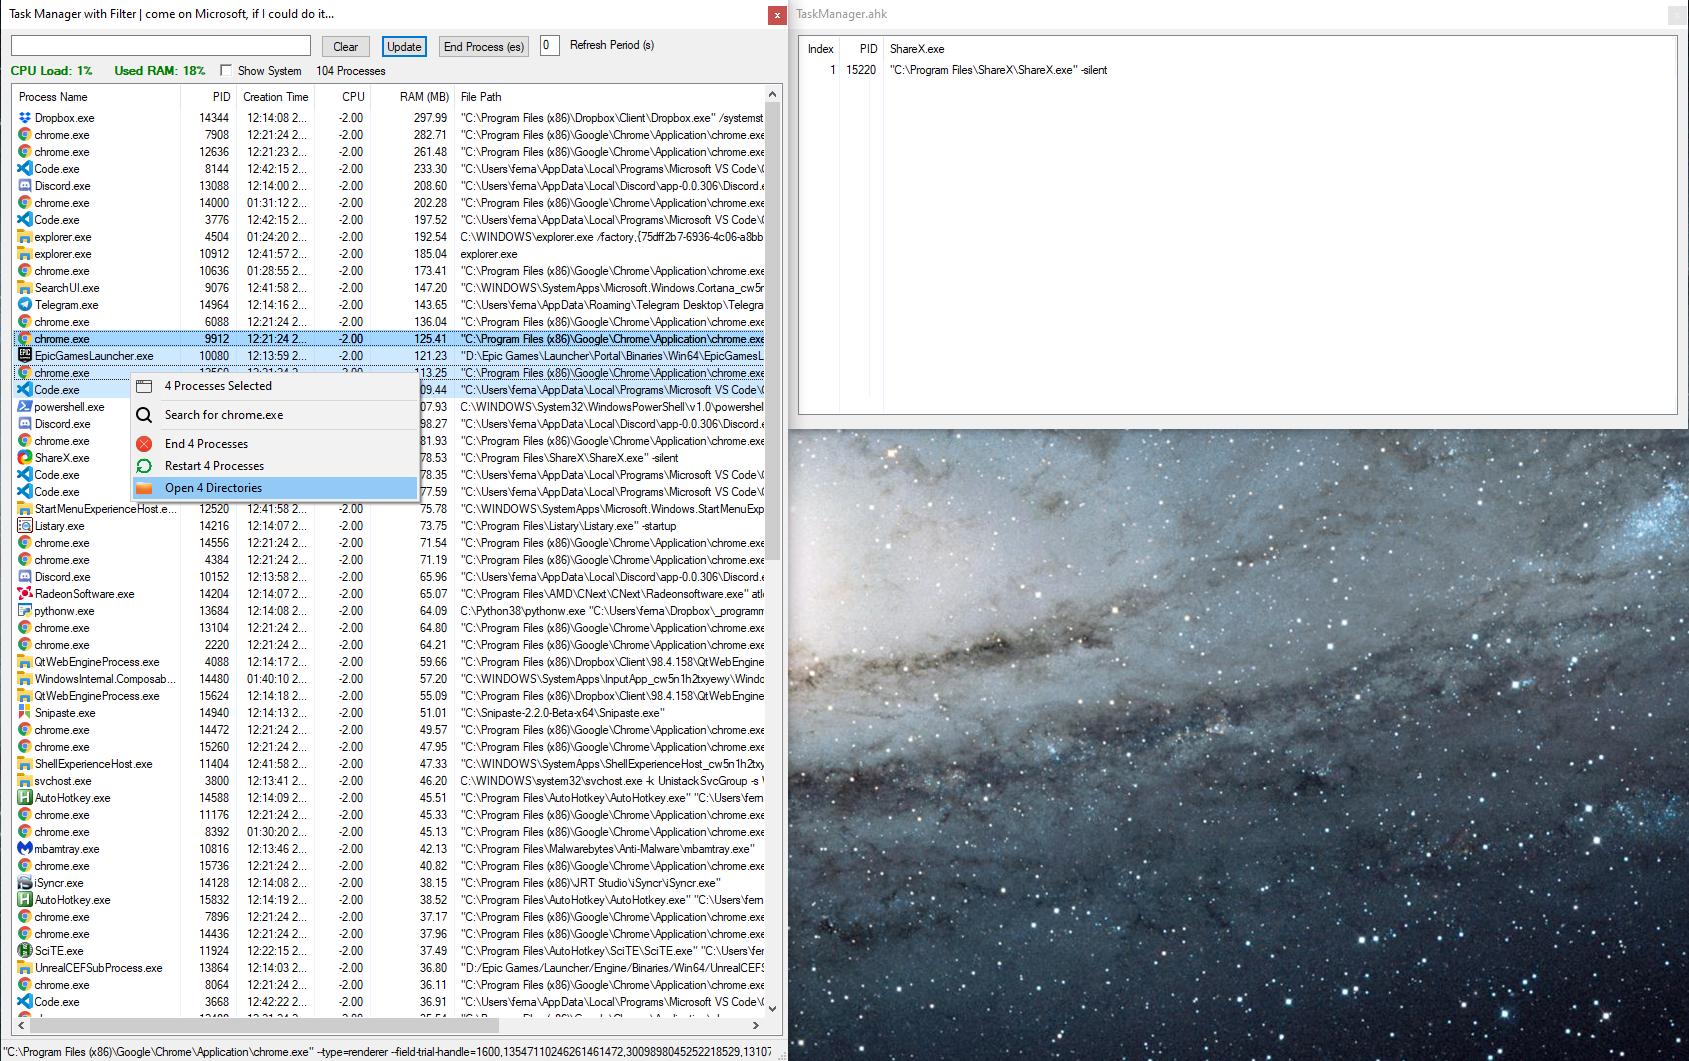Viewport: 1689px width, 1061px height.
Task: Click the mbamtray.exe Malwarebytes icon
Action: click(x=25, y=849)
